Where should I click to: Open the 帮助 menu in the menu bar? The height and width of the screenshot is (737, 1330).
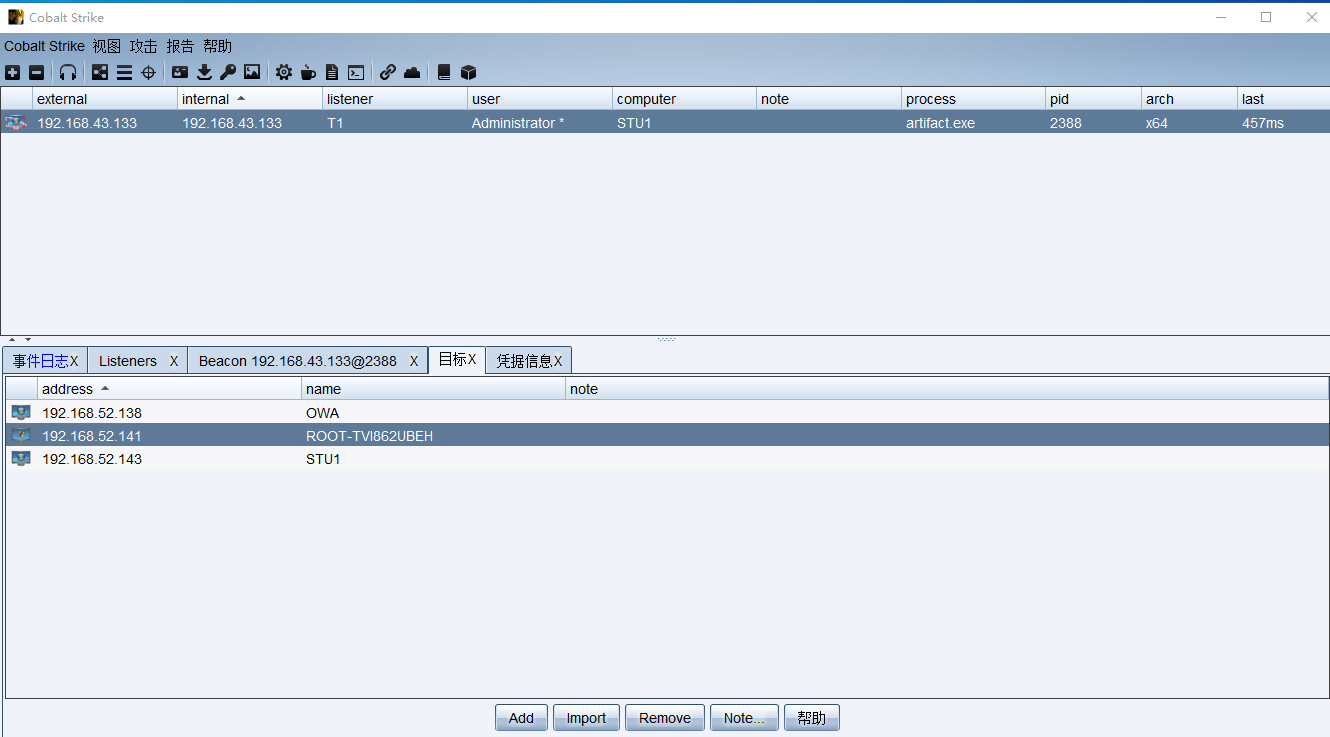point(218,46)
